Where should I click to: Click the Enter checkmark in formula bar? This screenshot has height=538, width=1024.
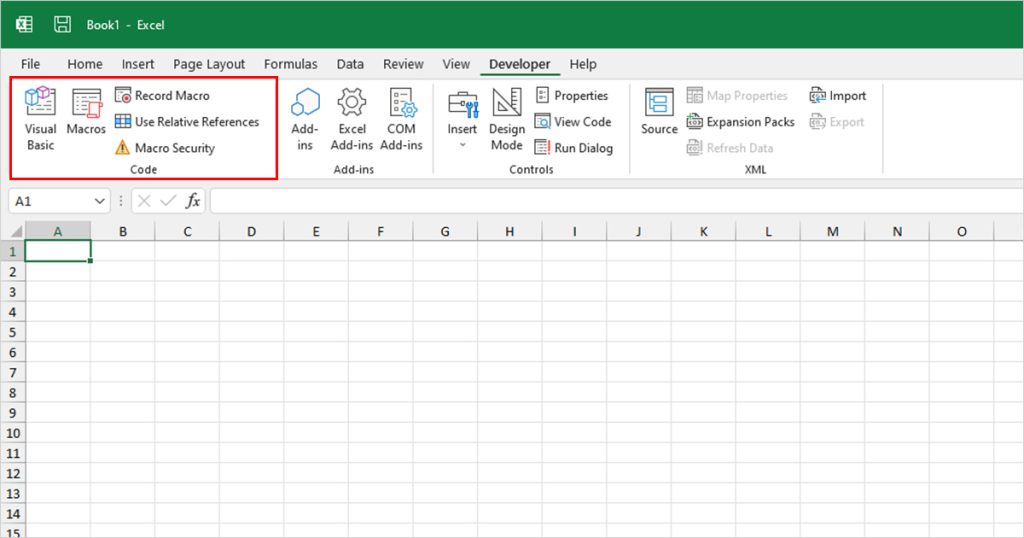[x=168, y=201]
